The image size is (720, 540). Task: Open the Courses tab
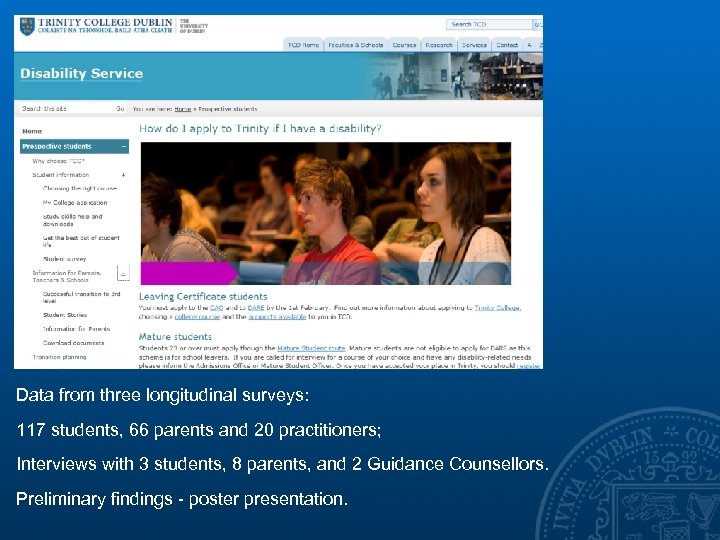[404, 45]
